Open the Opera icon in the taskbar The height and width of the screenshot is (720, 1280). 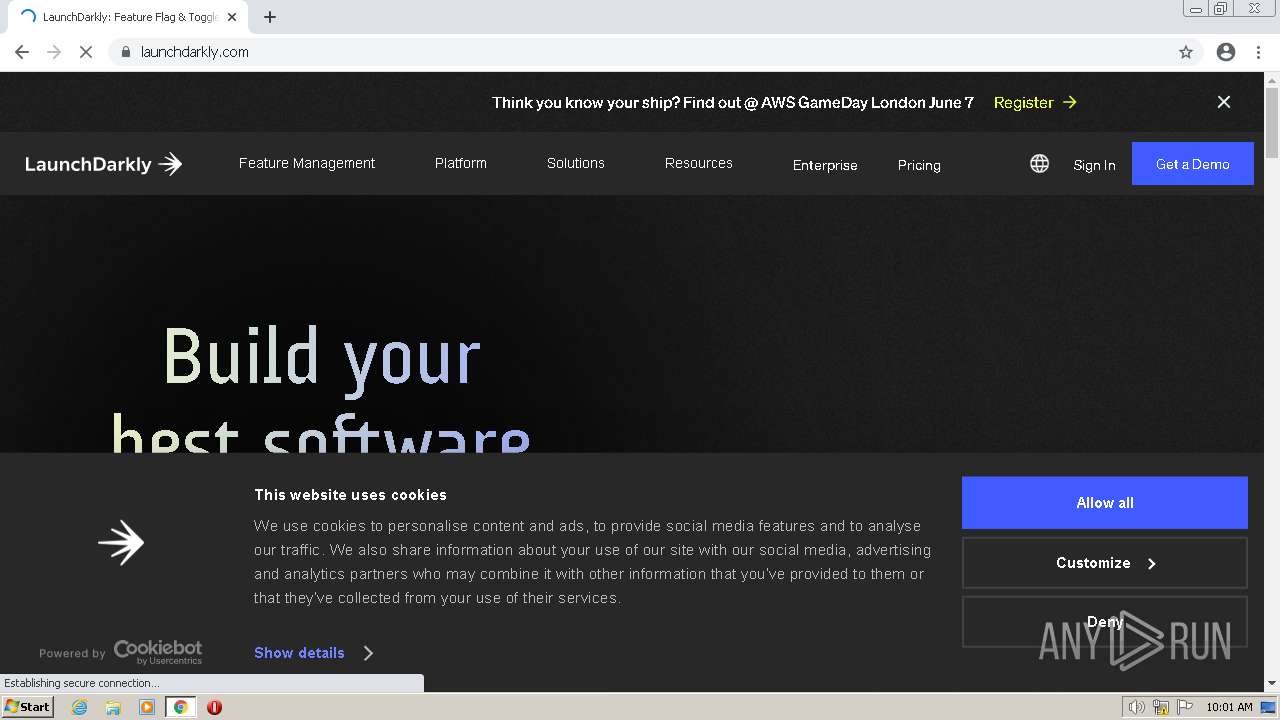[x=214, y=707]
